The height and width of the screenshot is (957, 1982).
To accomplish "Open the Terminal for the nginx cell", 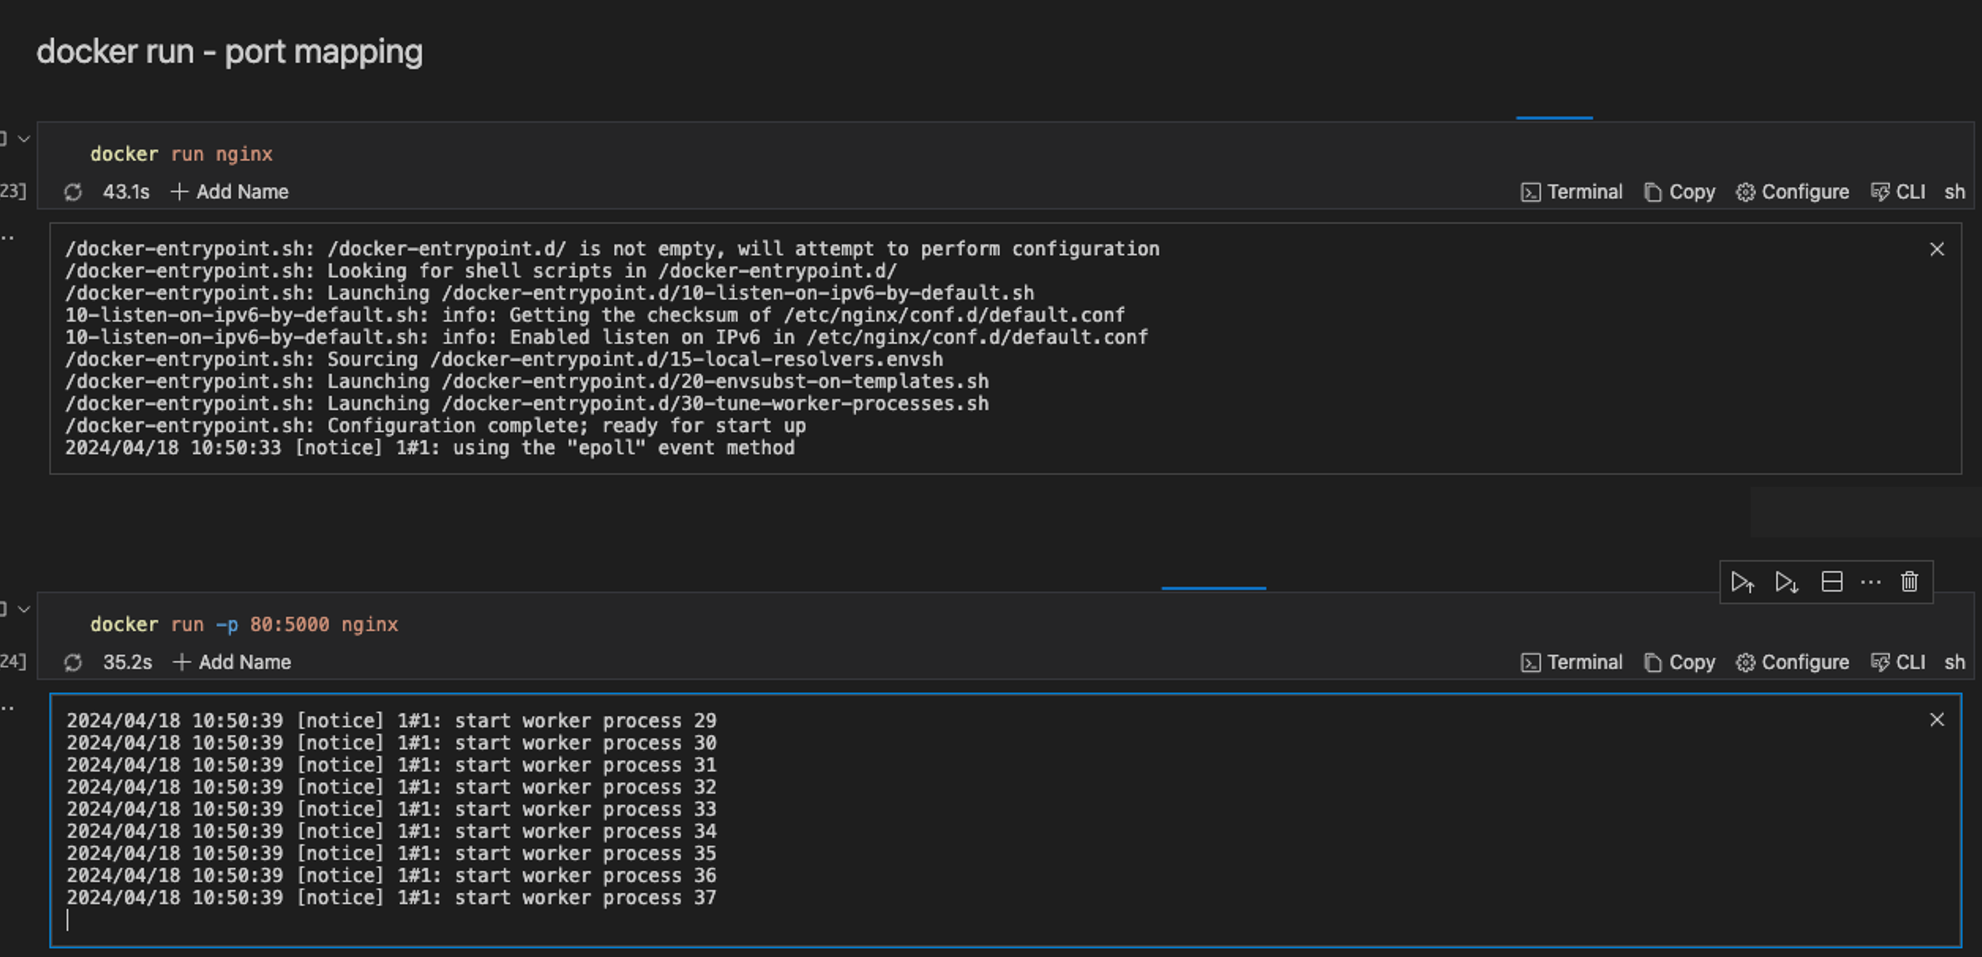I will pyautogui.click(x=1570, y=191).
